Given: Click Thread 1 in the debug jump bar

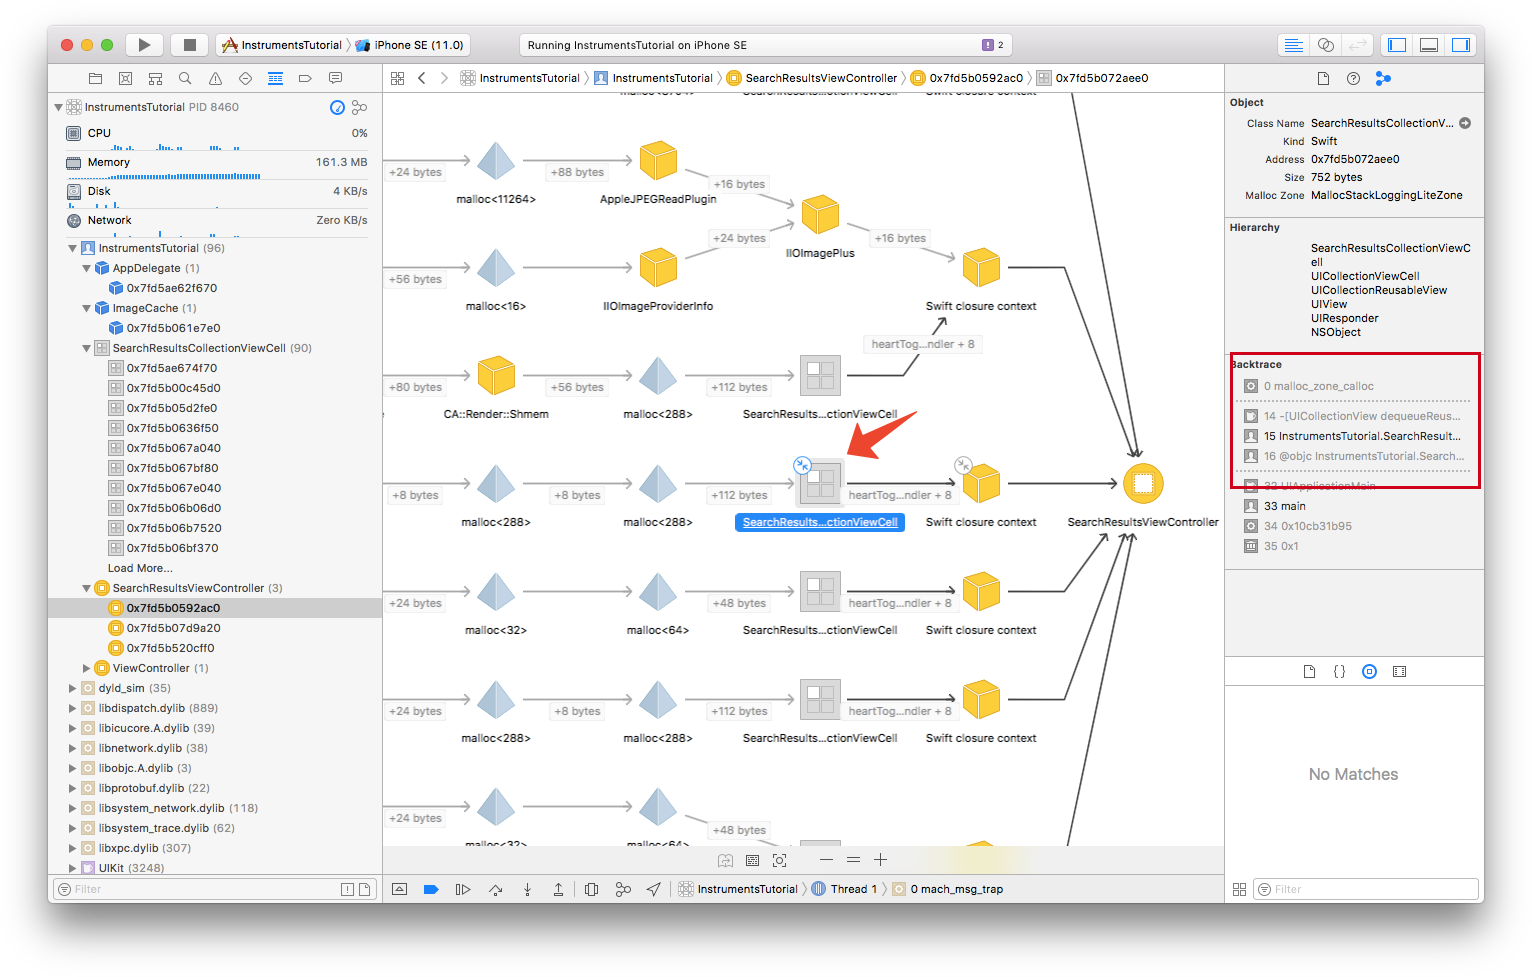Looking at the screenshot, I should pyautogui.click(x=845, y=889).
